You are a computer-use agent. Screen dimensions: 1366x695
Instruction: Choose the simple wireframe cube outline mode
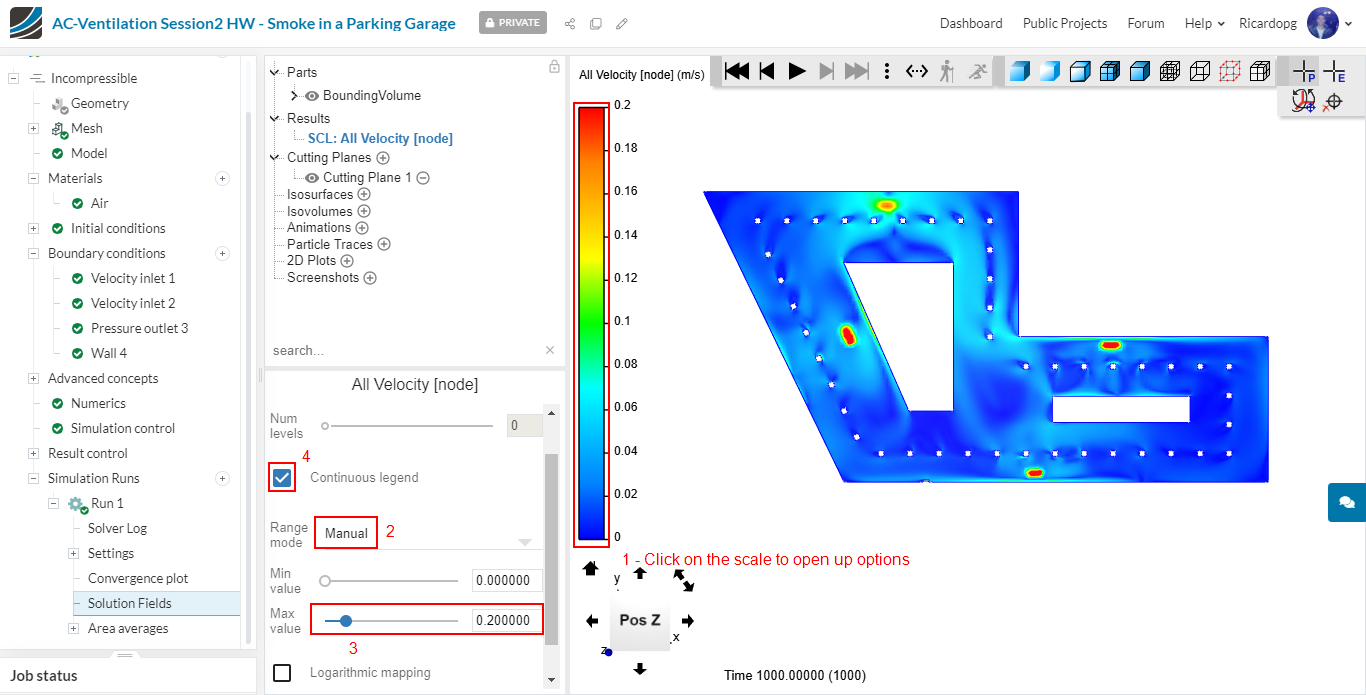tap(1200, 71)
